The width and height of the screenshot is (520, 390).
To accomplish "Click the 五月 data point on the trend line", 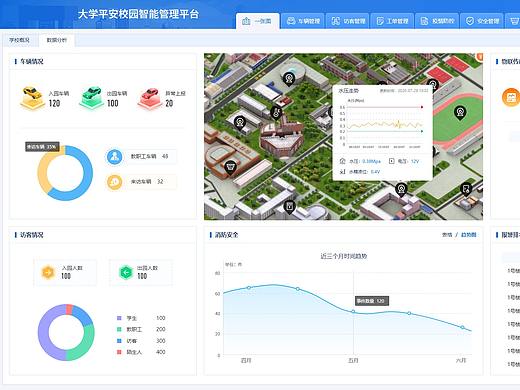I will 353,312.
